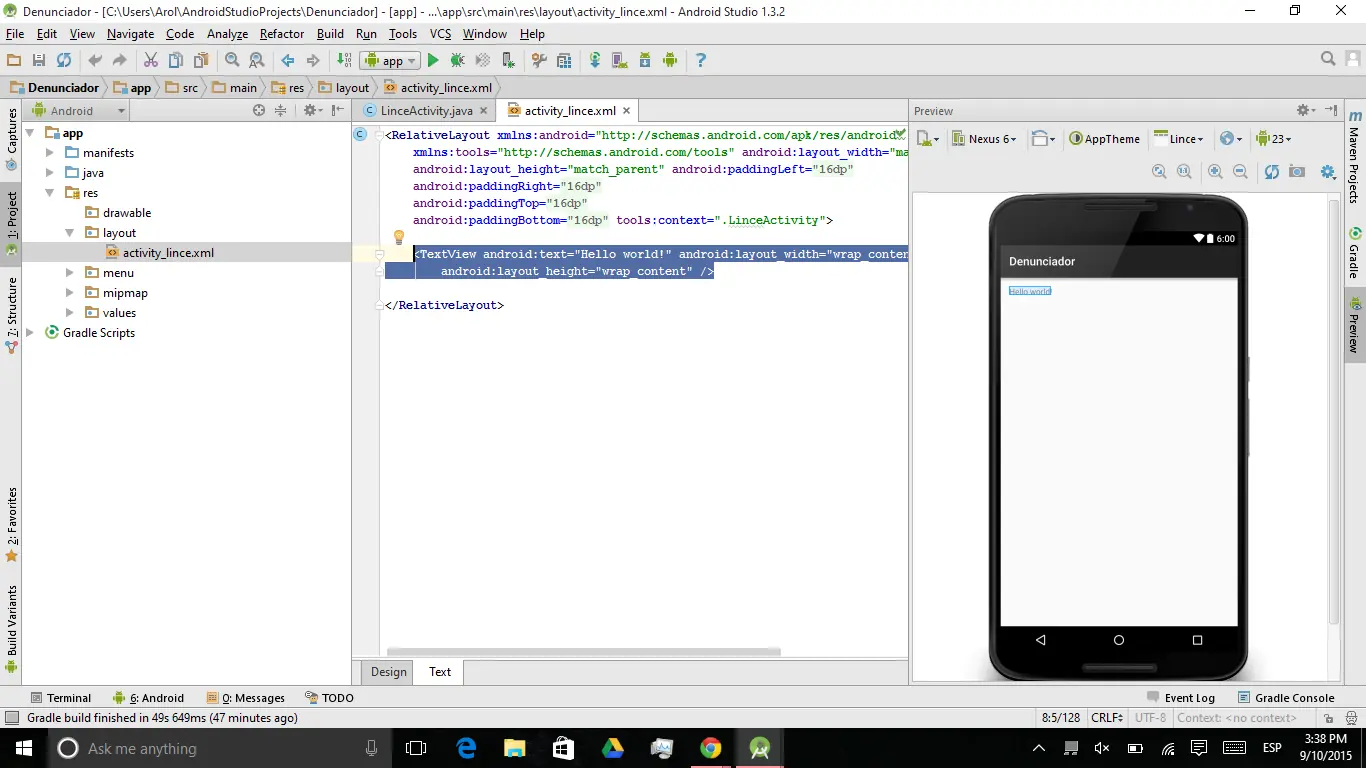
Task: Collapse the res folder
Action: coord(50,193)
